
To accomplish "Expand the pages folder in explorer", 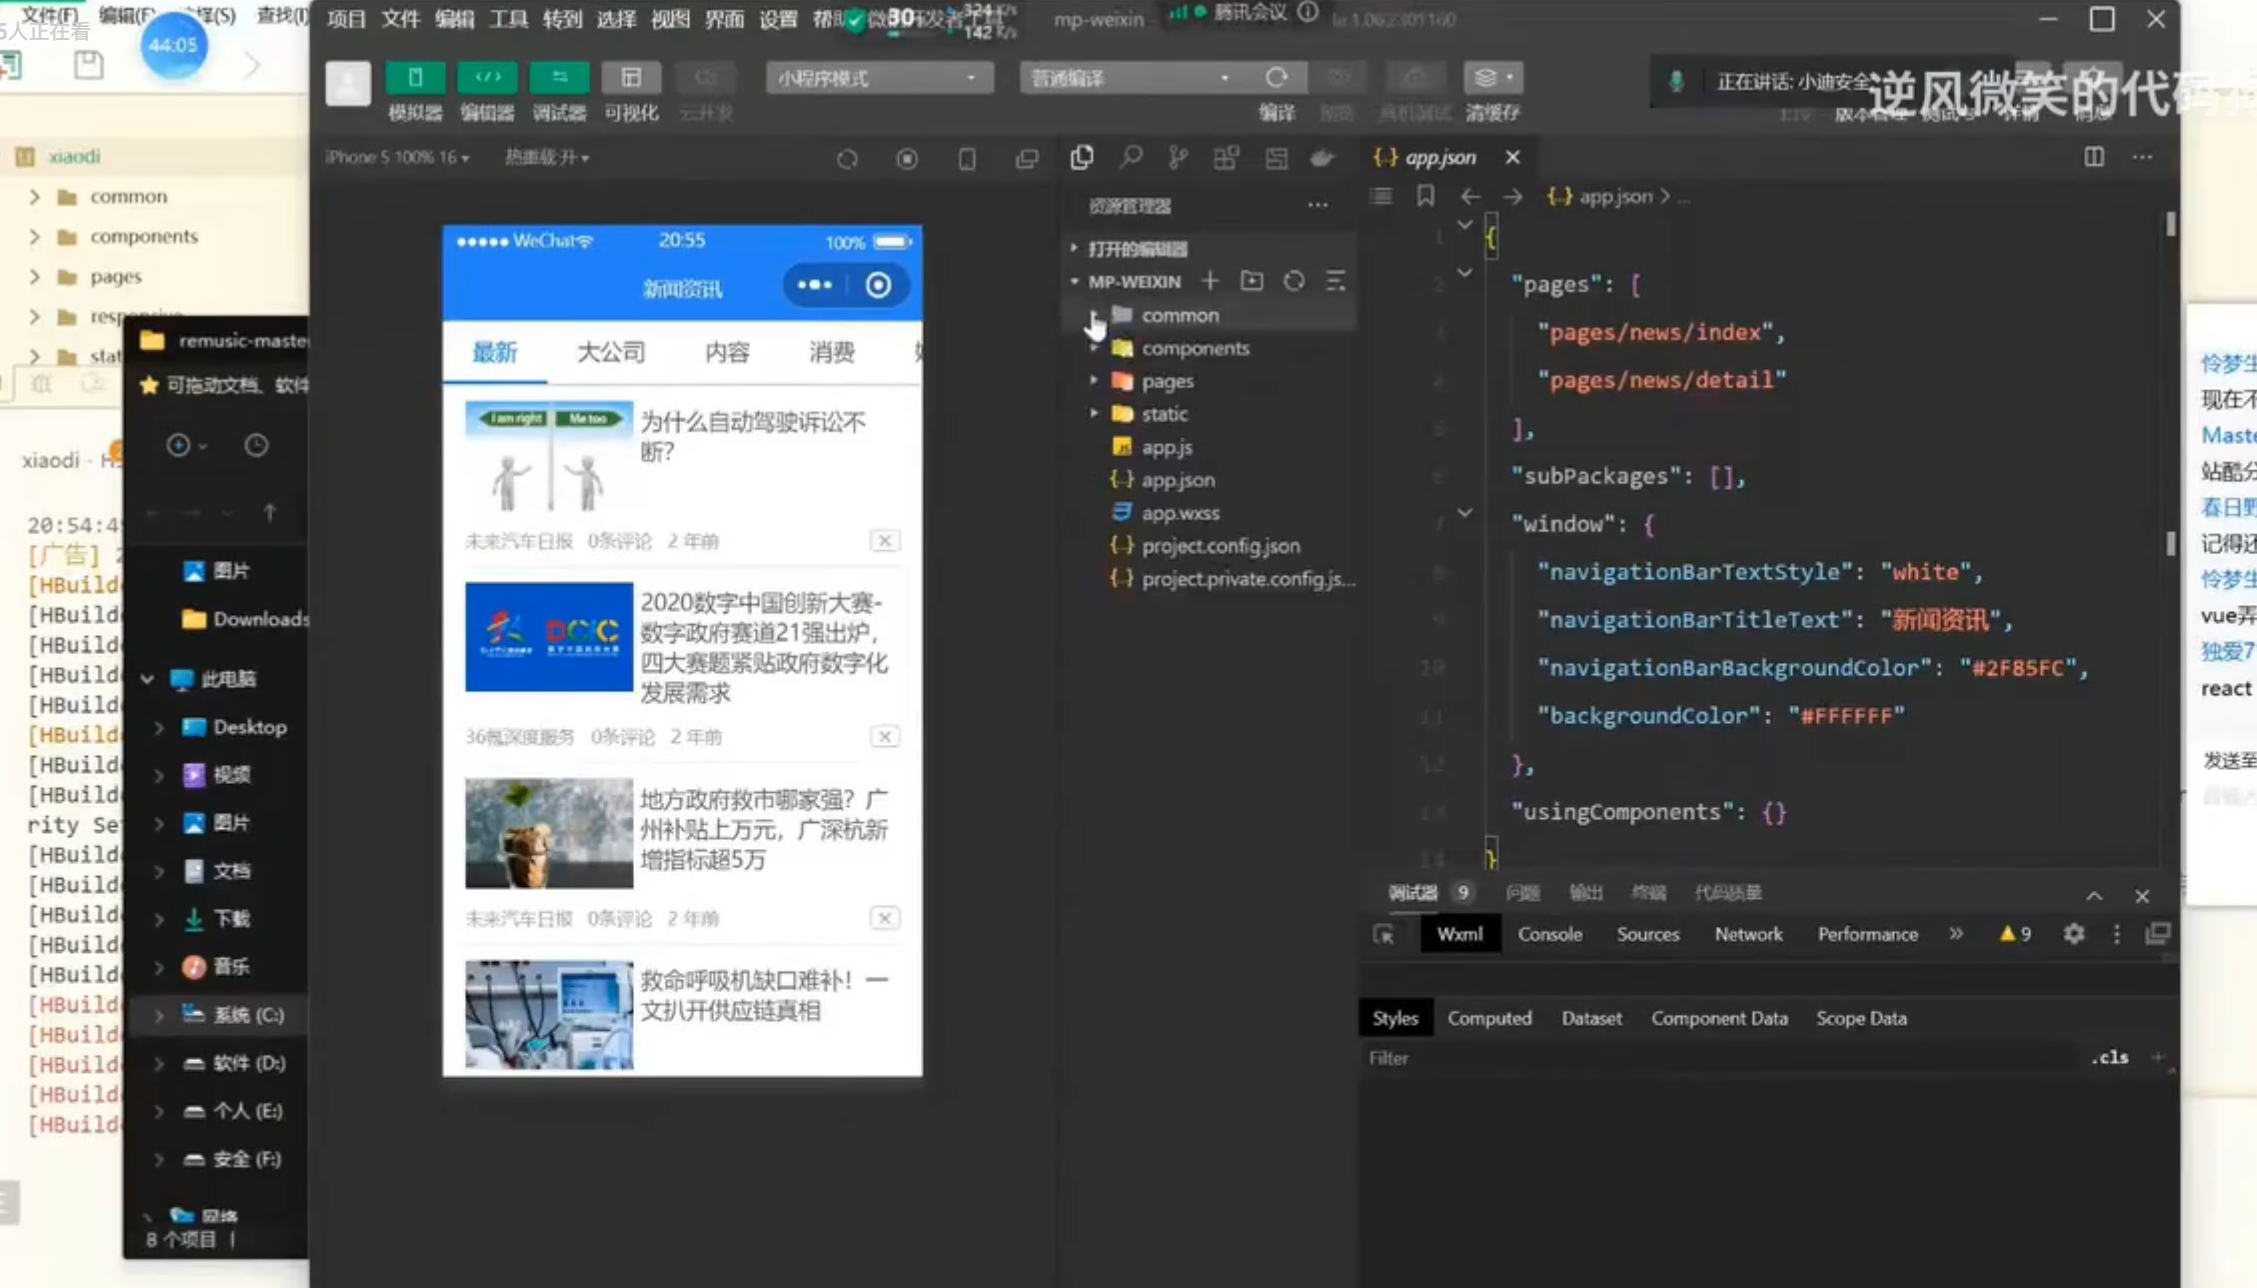I will [x=1167, y=381].
